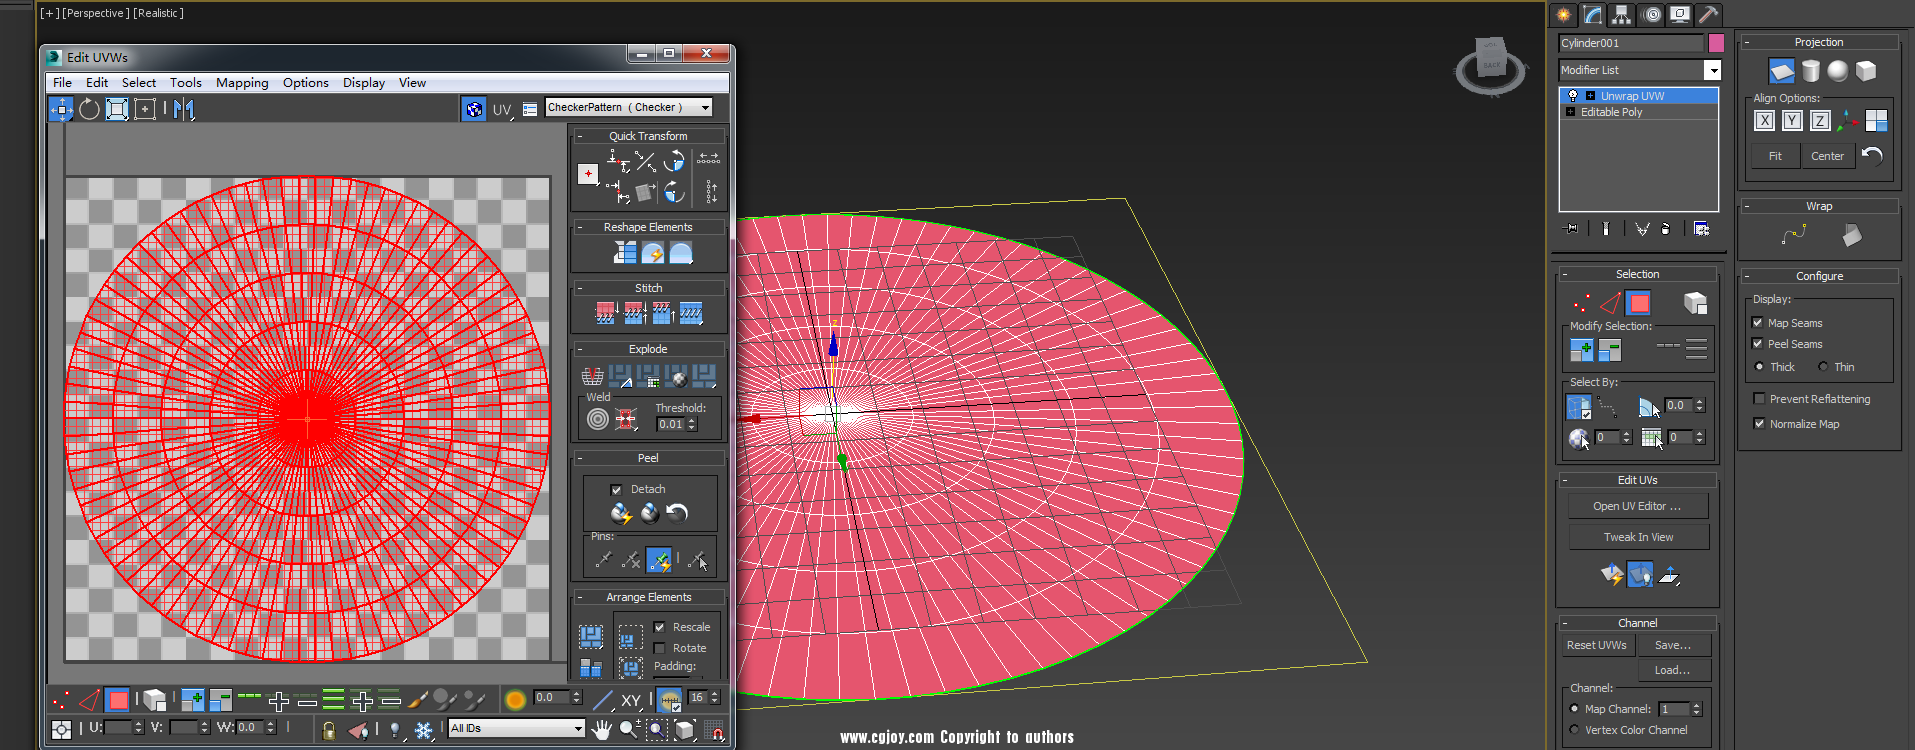Open the Hierarchy tab in the command panel
The image size is (1915, 750).
coord(1622,14)
